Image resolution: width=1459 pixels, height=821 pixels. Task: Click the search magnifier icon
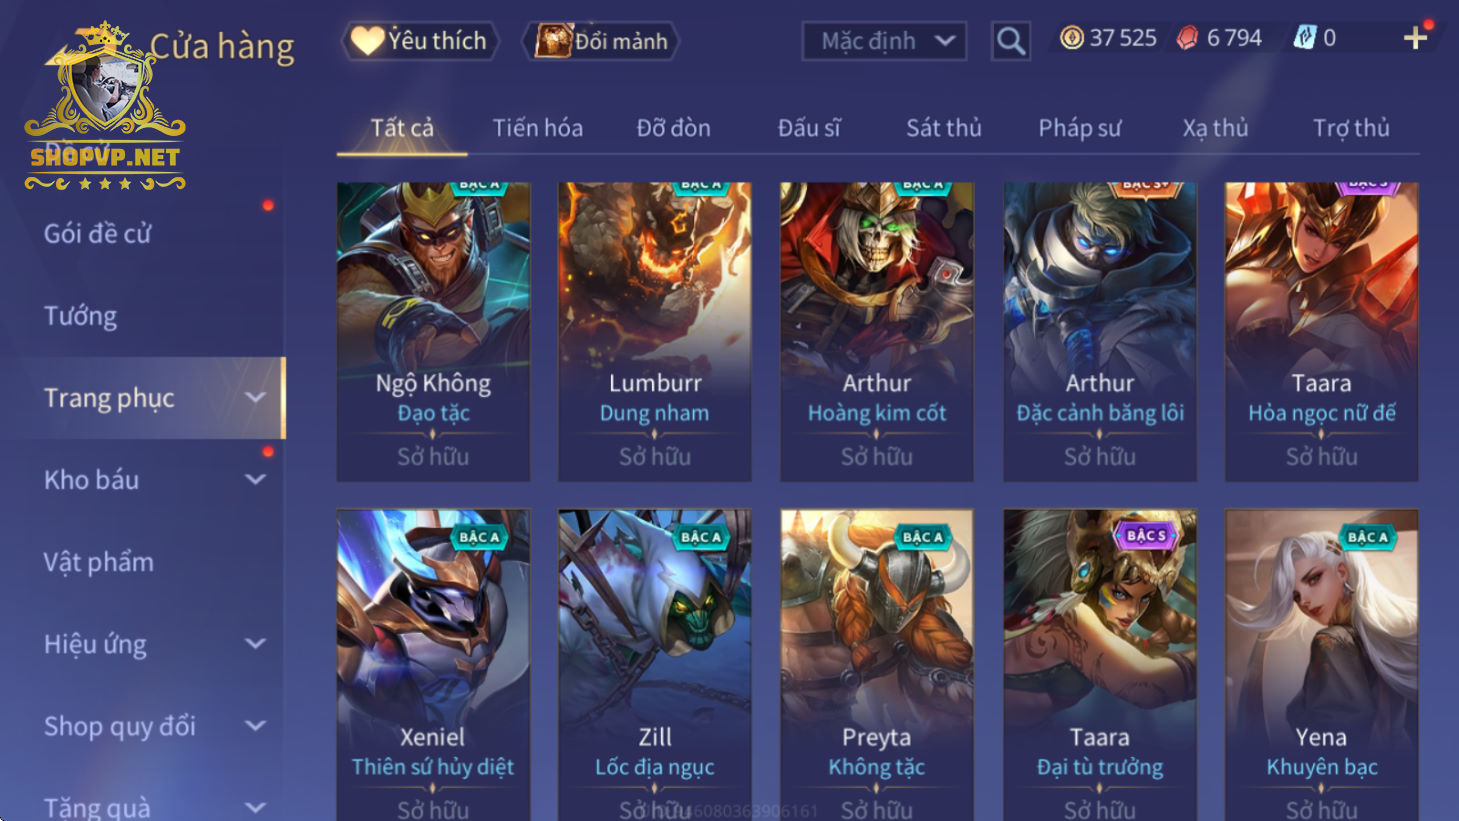click(x=1010, y=41)
